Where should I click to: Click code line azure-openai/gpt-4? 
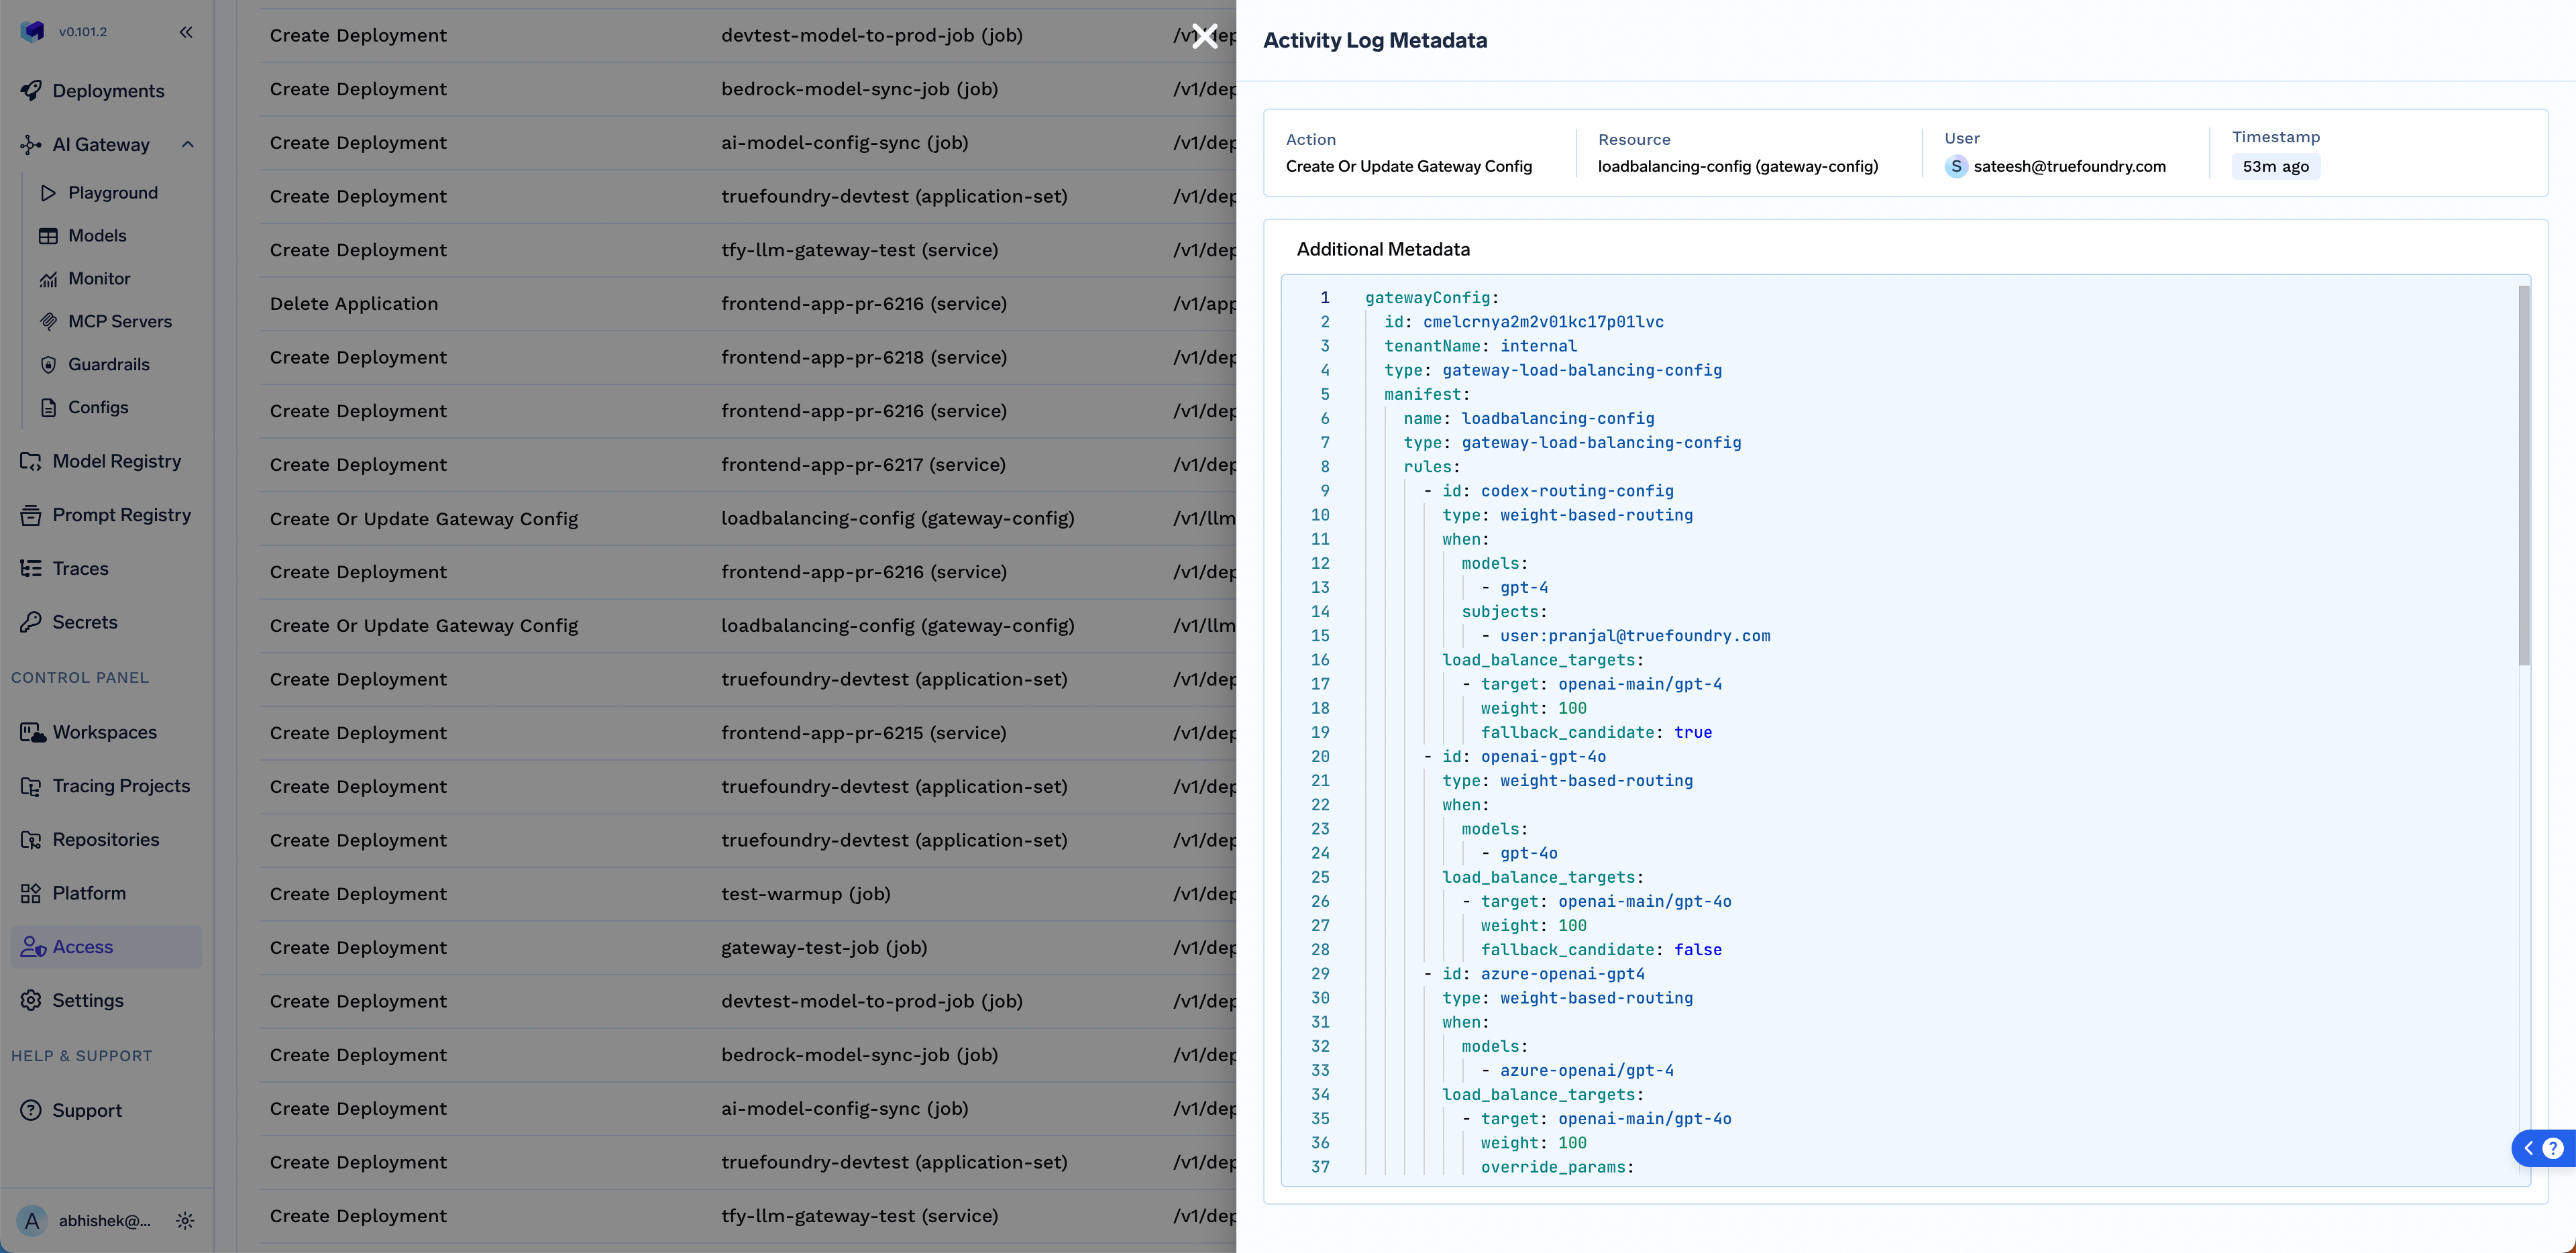click(x=1577, y=1071)
